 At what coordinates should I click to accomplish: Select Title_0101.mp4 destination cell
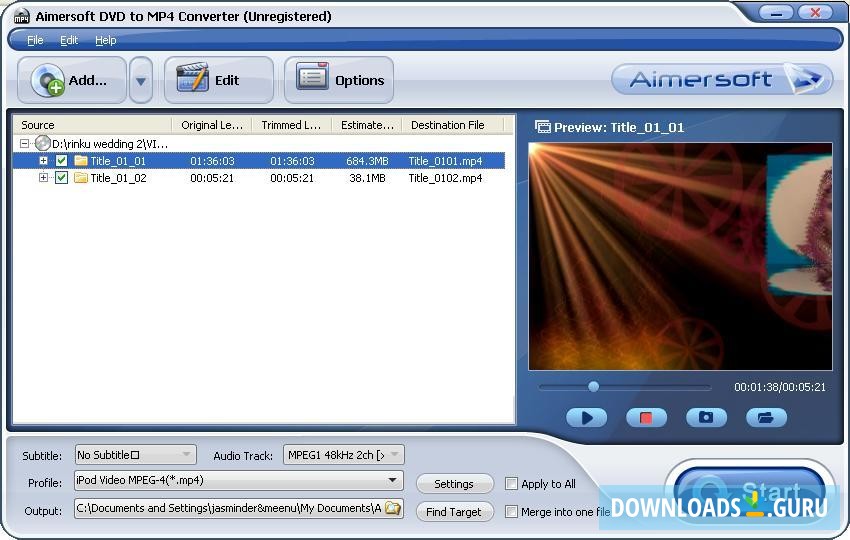445,161
